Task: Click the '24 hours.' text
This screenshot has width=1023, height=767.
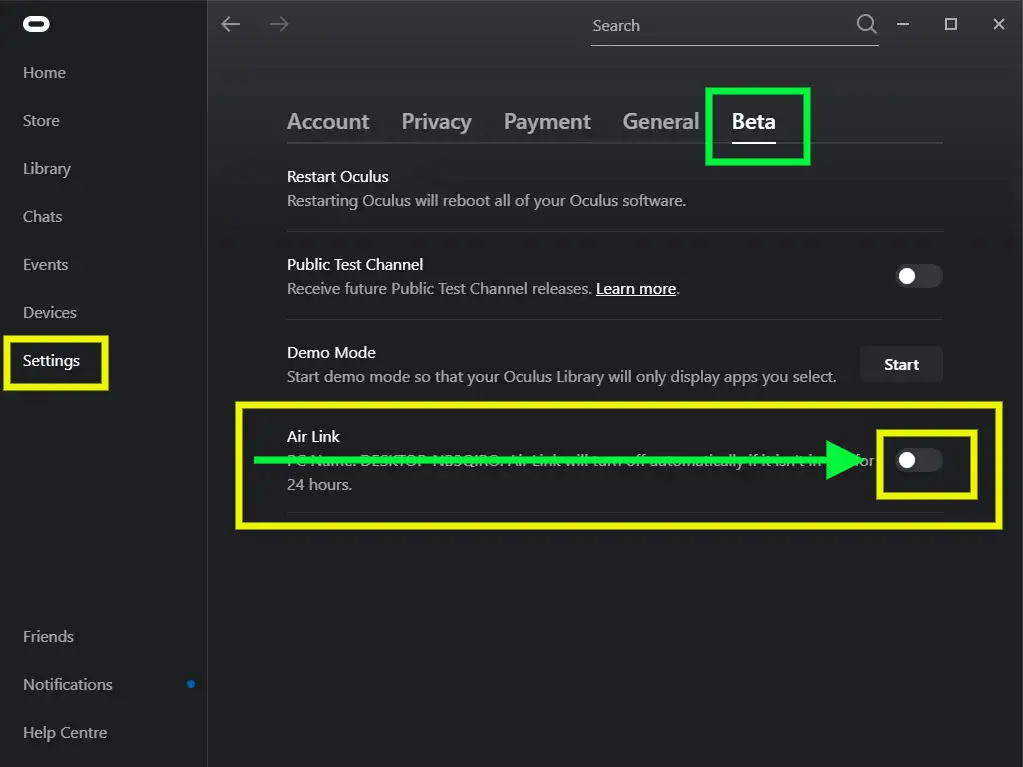Action: (319, 485)
